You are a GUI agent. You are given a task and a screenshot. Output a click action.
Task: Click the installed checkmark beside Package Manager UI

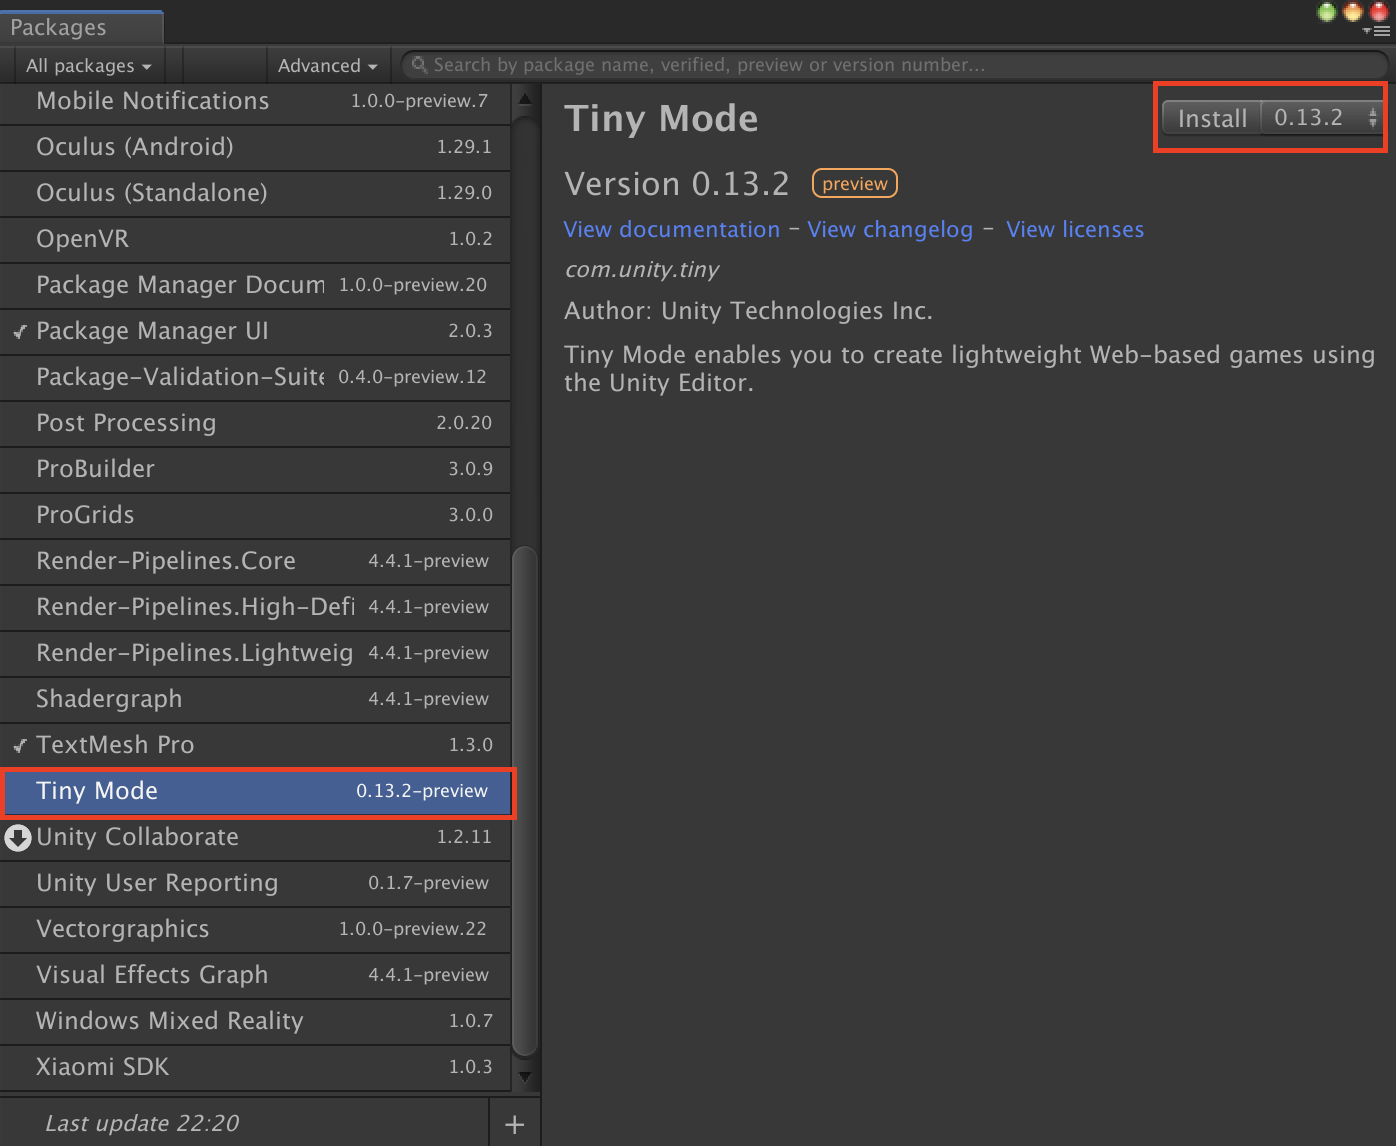click(19, 331)
